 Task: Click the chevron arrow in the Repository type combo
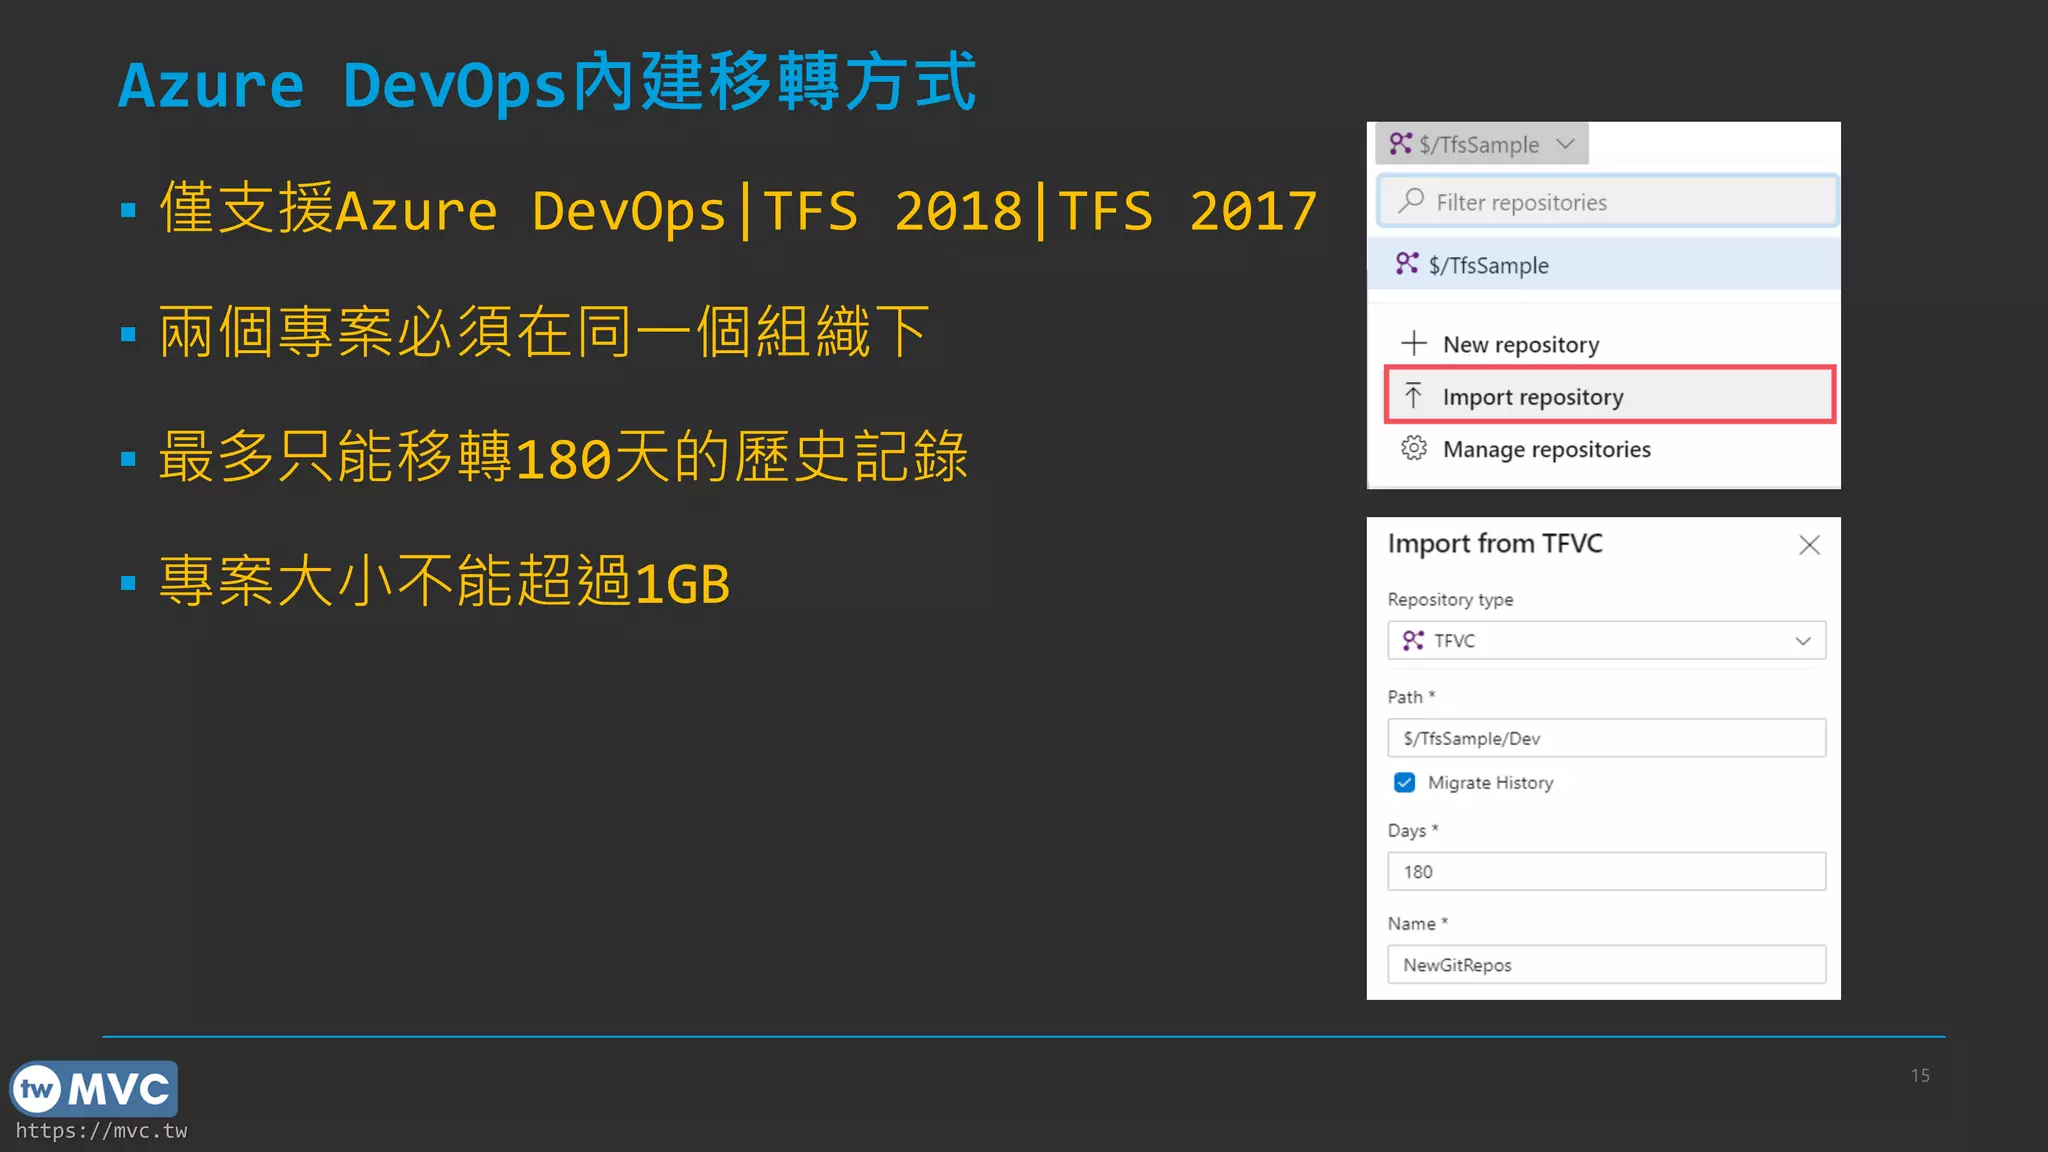coord(1802,641)
